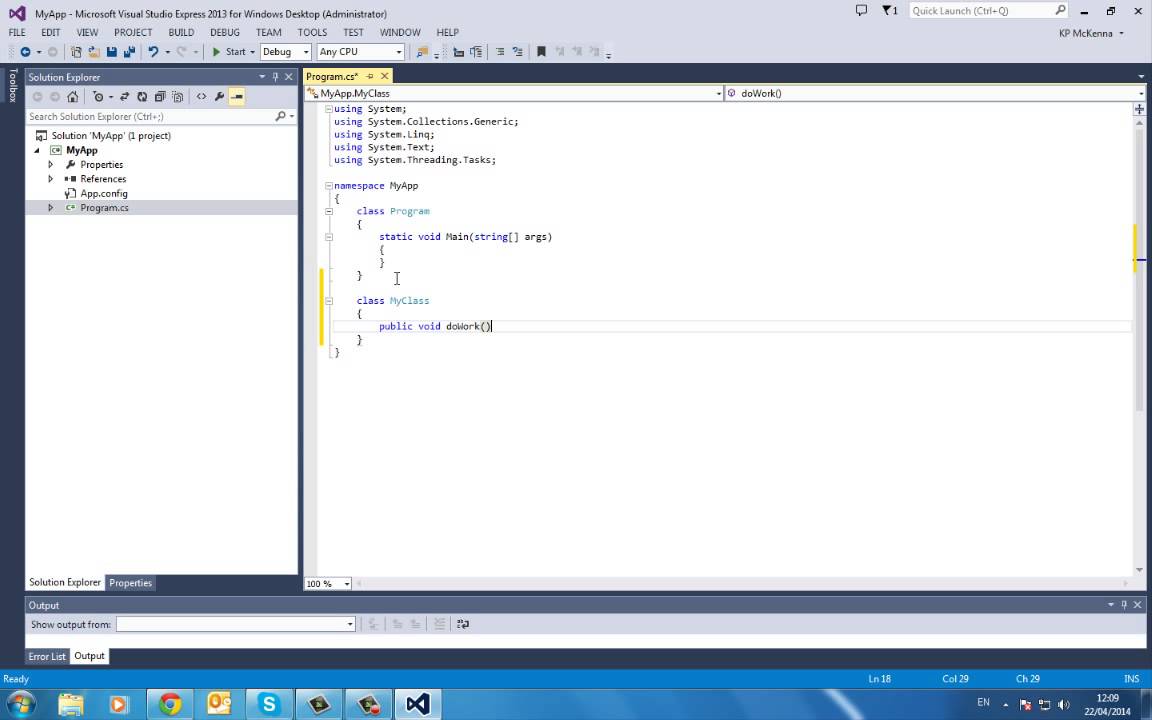The width and height of the screenshot is (1152, 720).
Task: Select Solution 'MyApp' (1 project) node
Action: (x=111, y=135)
